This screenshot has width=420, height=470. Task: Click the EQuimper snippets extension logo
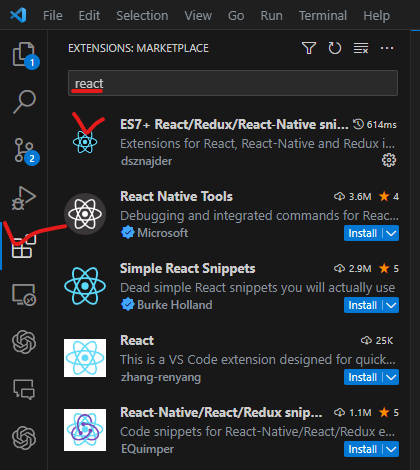point(85,430)
